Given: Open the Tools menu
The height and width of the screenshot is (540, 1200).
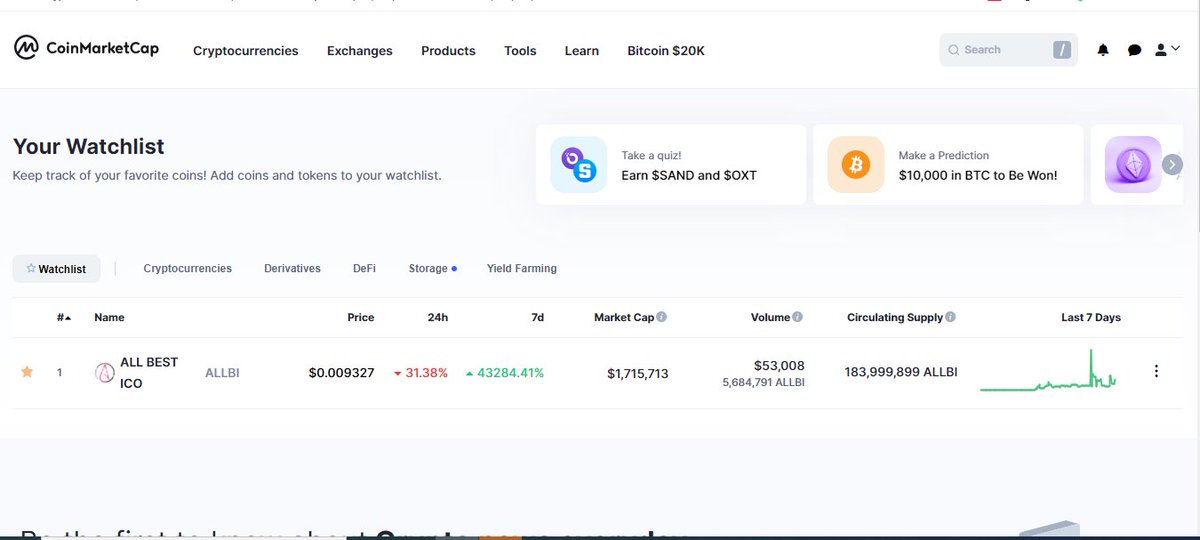Looking at the screenshot, I should tap(520, 51).
